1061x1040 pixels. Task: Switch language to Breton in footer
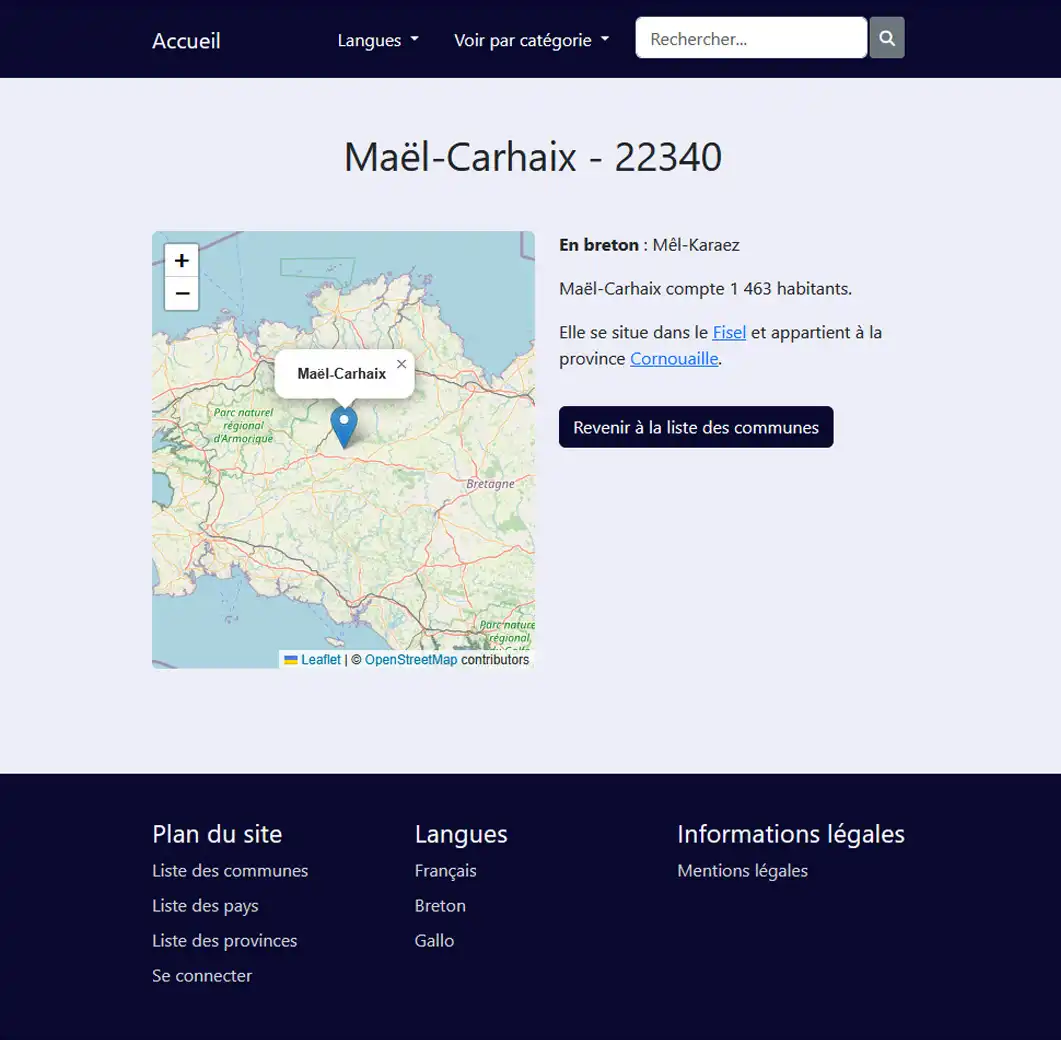click(x=440, y=905)
